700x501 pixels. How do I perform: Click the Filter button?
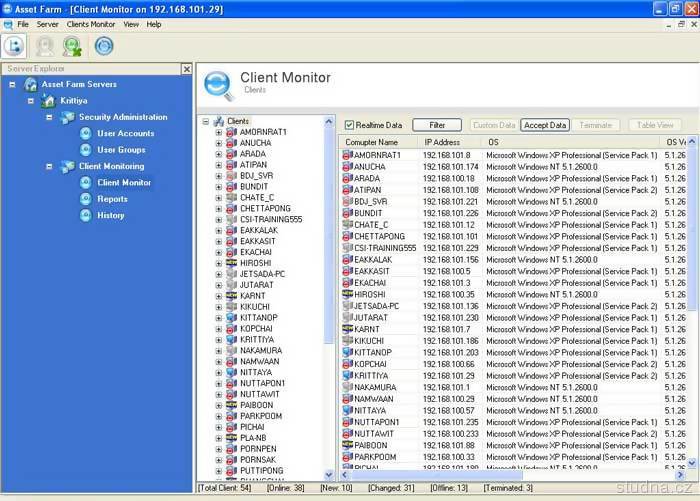click(x=437, y=125)
